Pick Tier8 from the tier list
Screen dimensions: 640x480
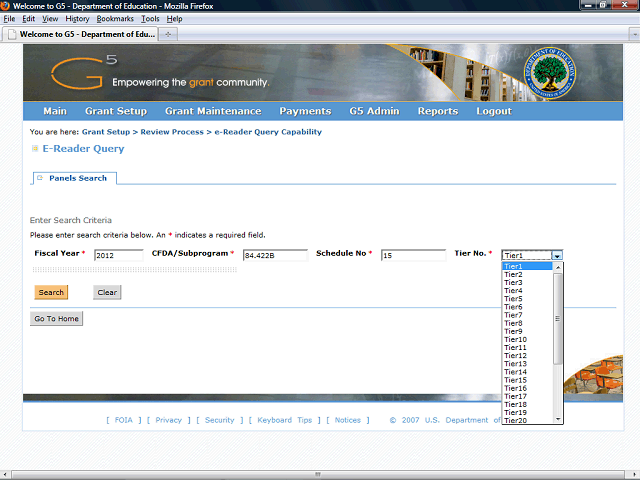[527, 323]
